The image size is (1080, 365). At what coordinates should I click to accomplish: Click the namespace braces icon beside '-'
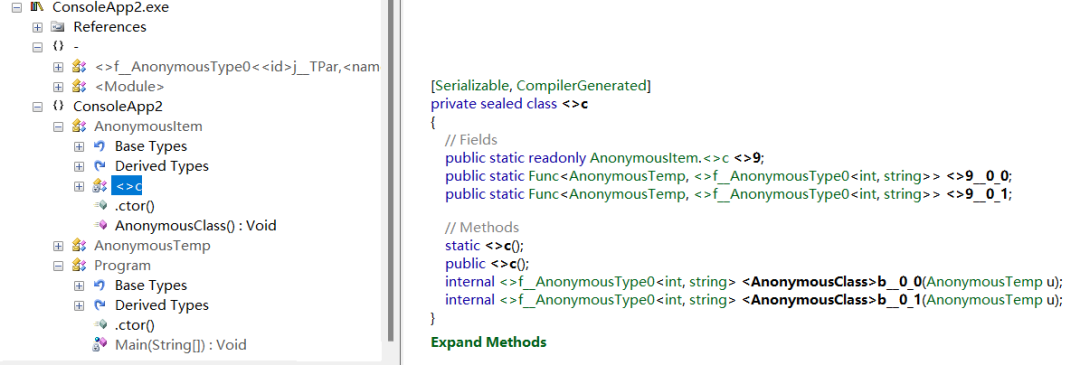tap(59, 46)
